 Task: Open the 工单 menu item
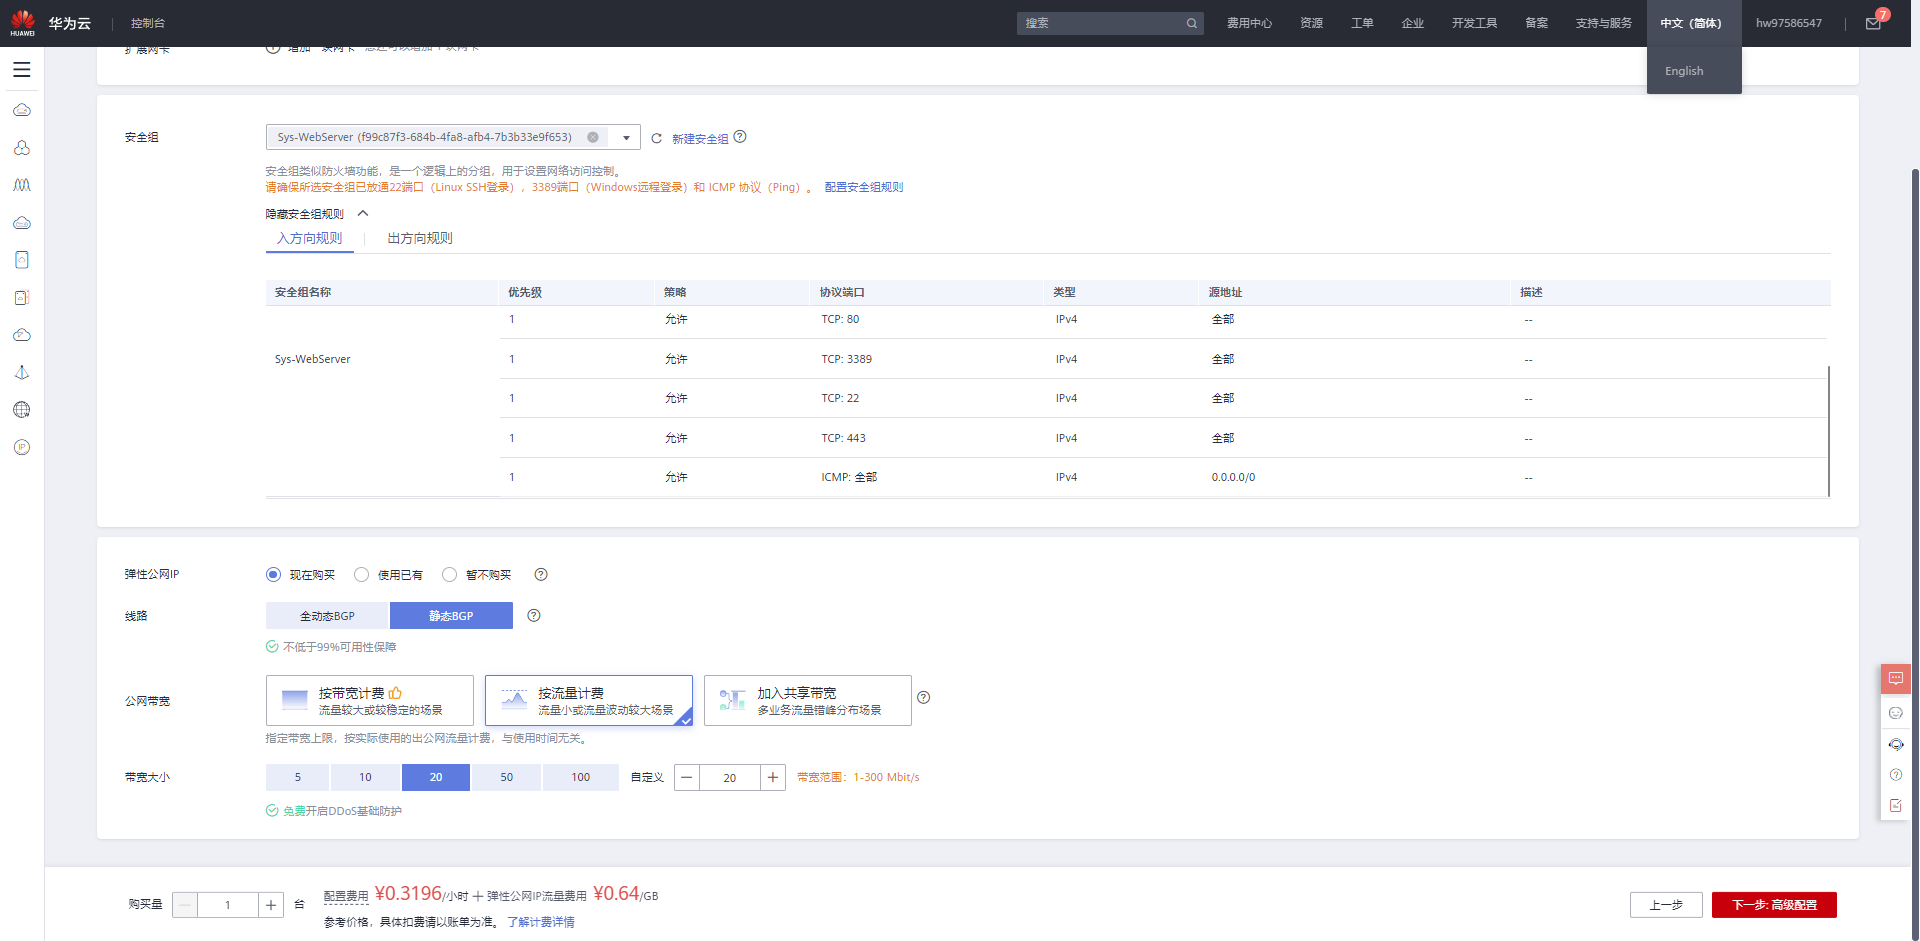1362,23
